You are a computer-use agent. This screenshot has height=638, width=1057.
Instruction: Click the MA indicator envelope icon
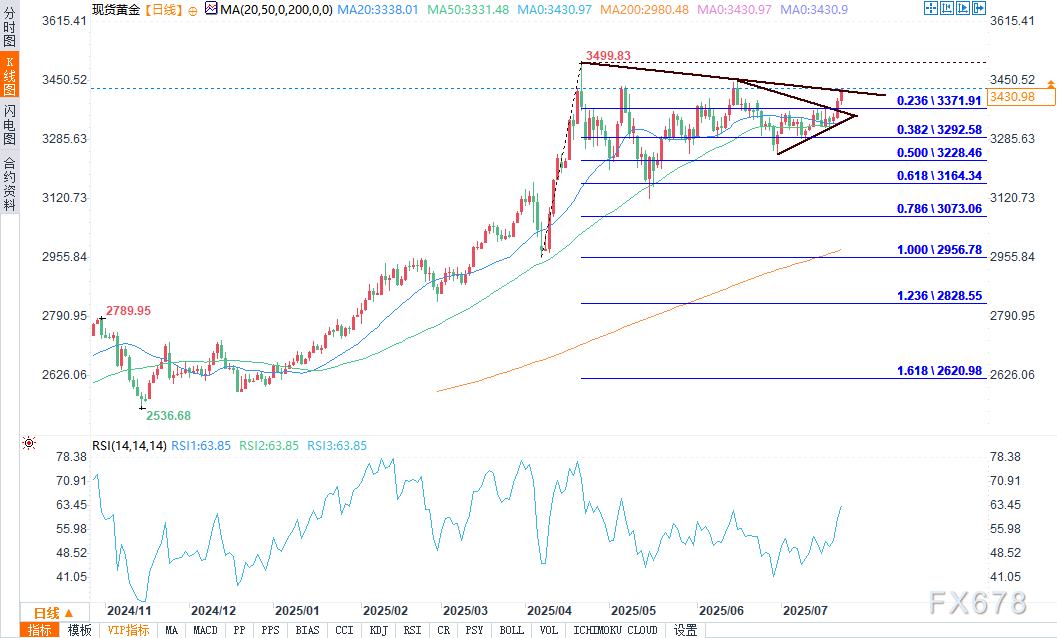tap(209, 9)
